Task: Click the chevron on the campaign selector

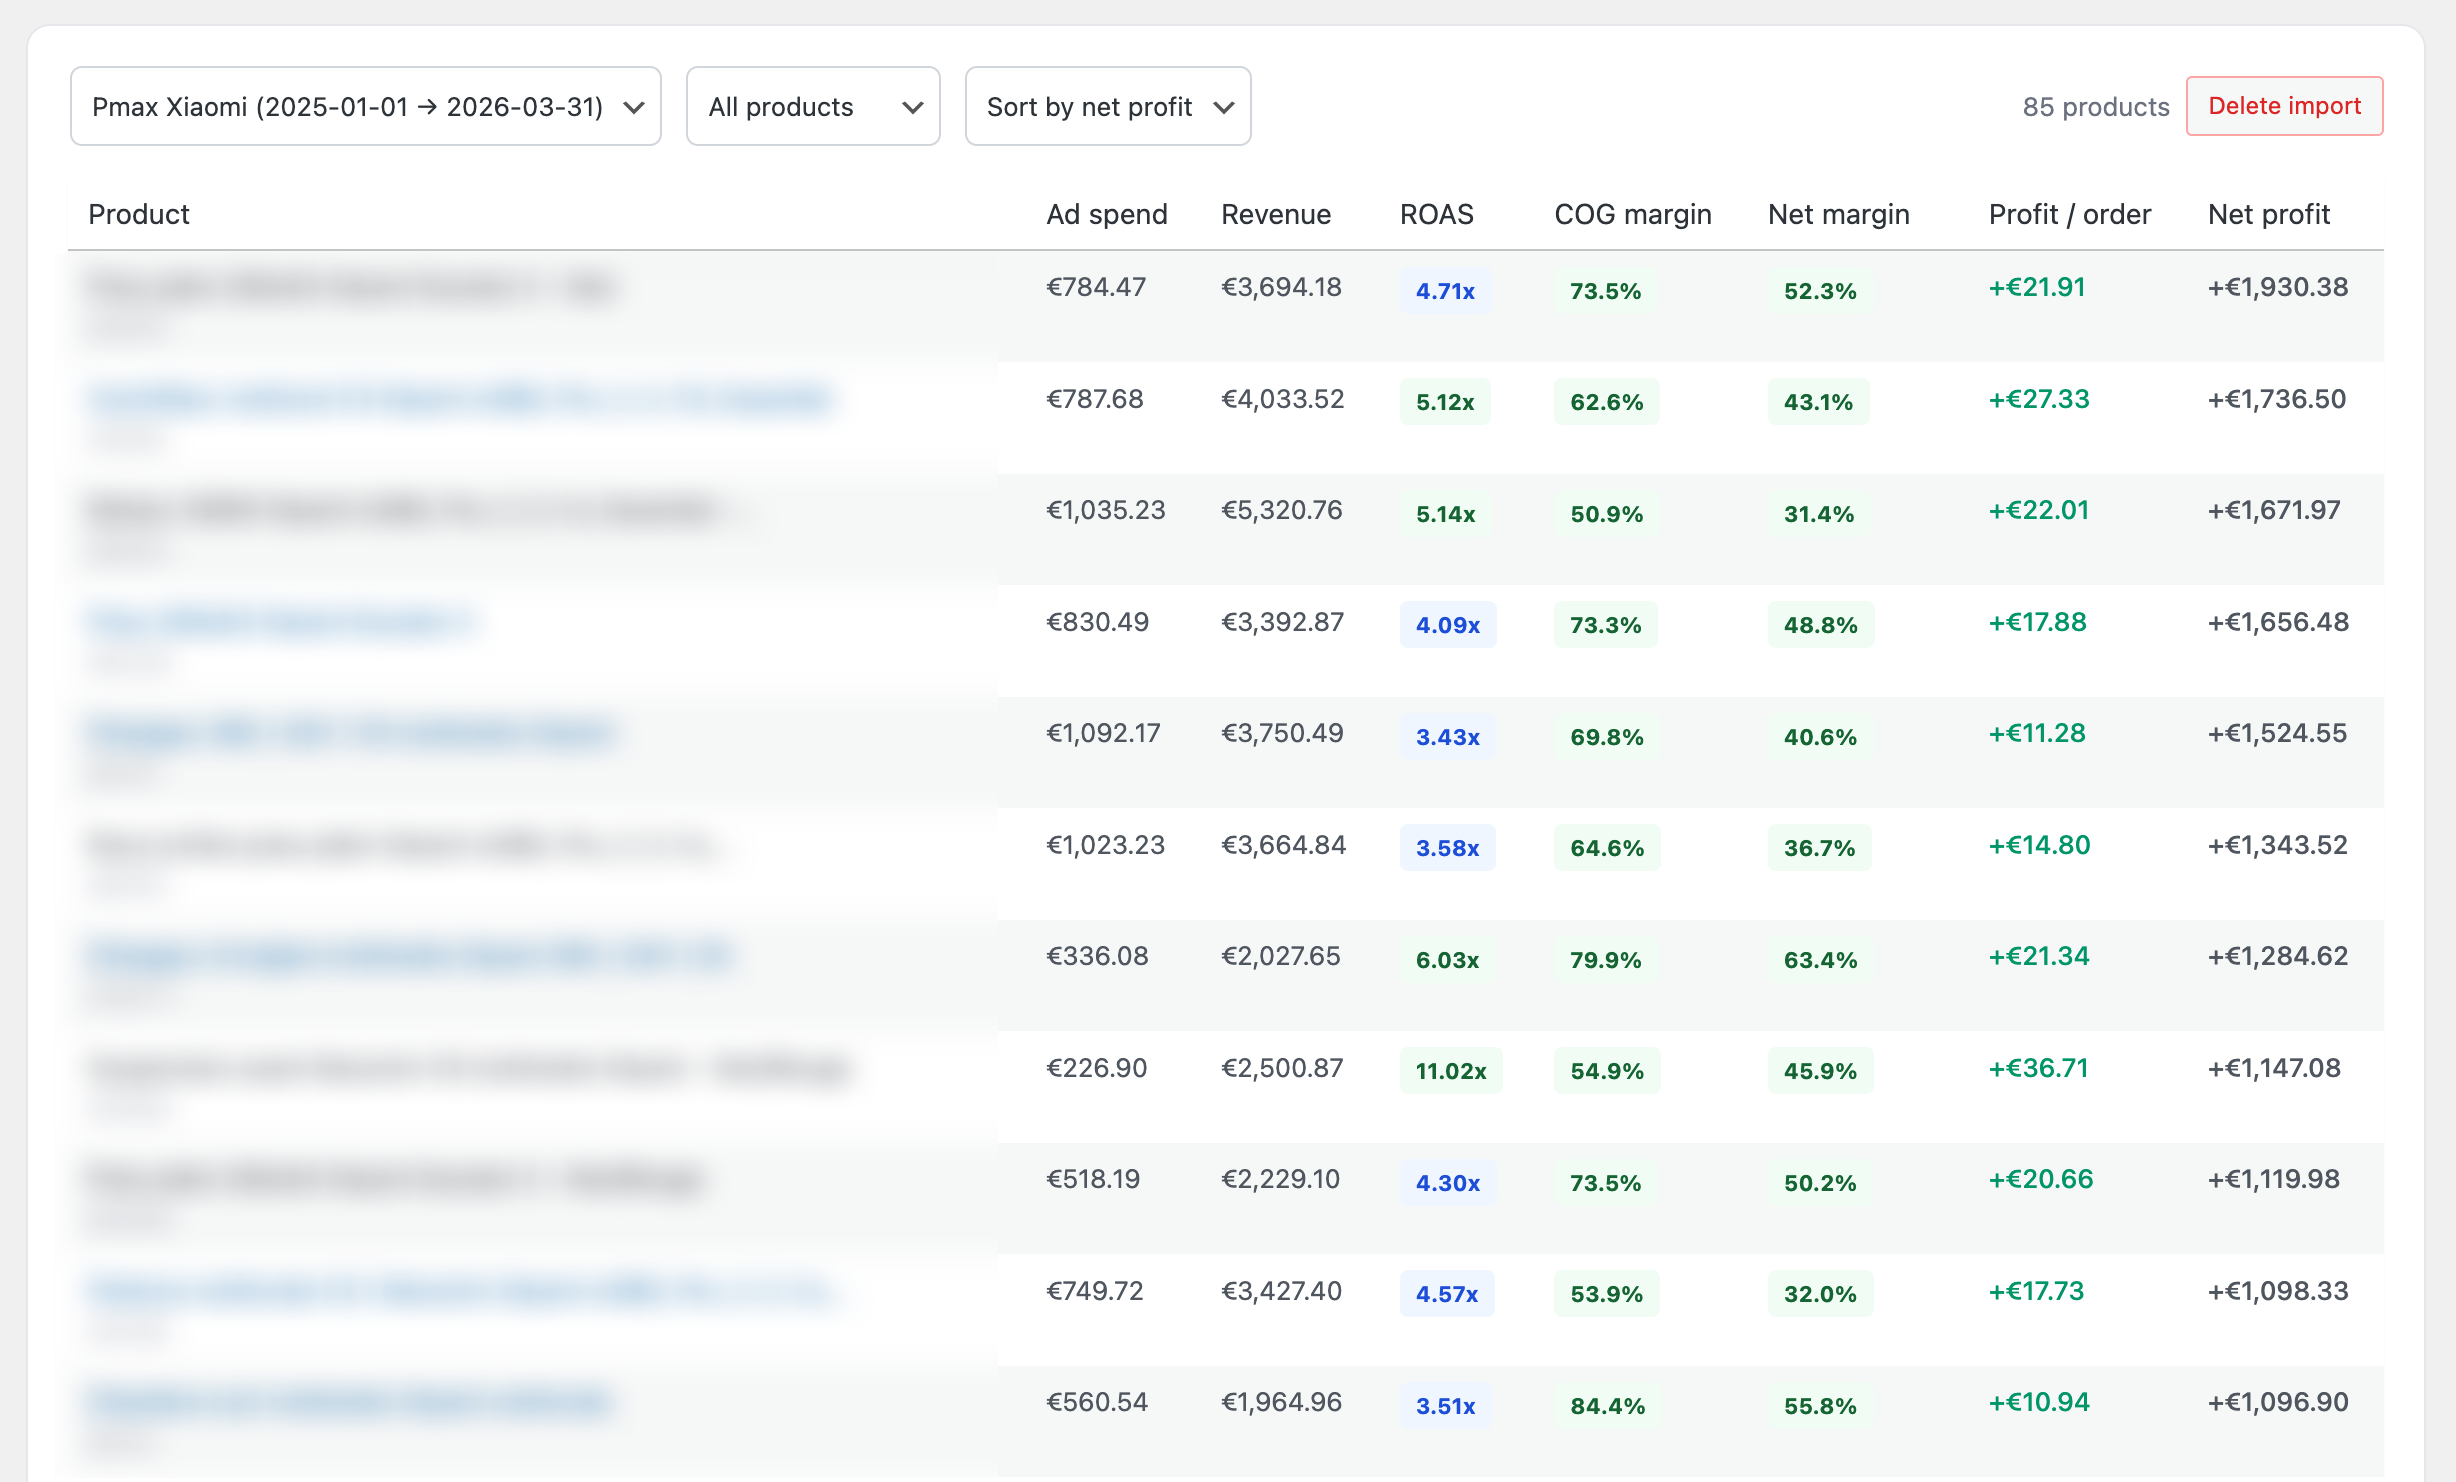Action: pos(633,106)
